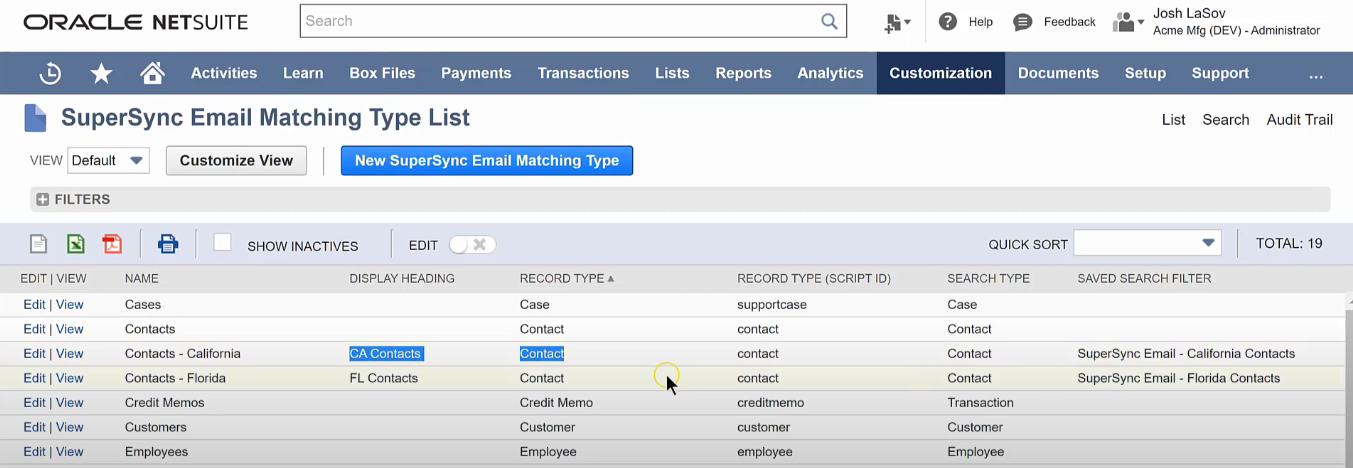This screenshot has width=1353, height=468.
Task: Click the supportcase script ID cell
Action: [772, 304]
